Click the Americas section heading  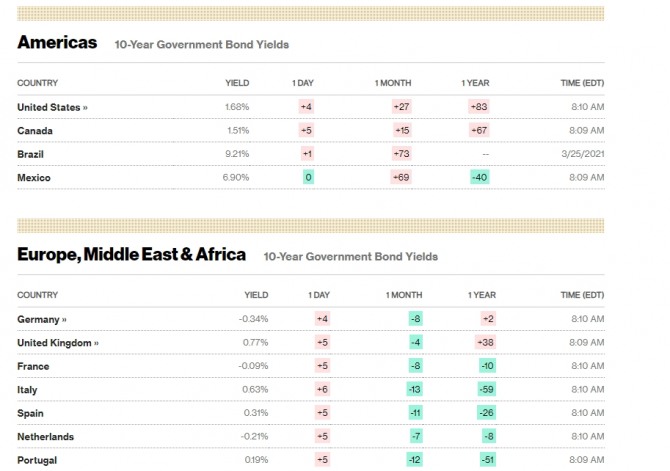tap(57, 42)
